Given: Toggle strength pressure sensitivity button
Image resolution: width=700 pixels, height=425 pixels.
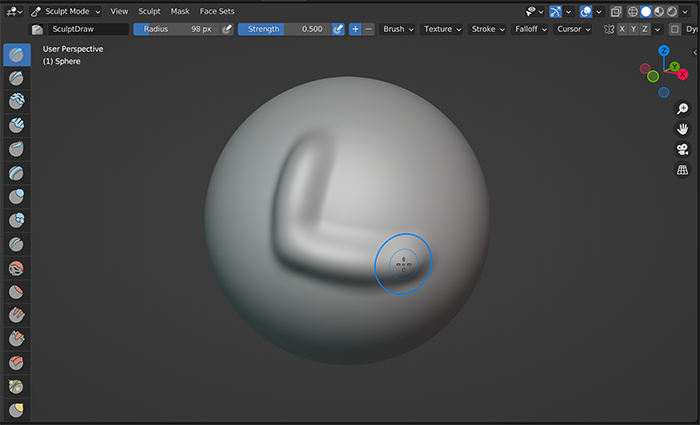Looking at the screenshot, I should click(338, 29).
